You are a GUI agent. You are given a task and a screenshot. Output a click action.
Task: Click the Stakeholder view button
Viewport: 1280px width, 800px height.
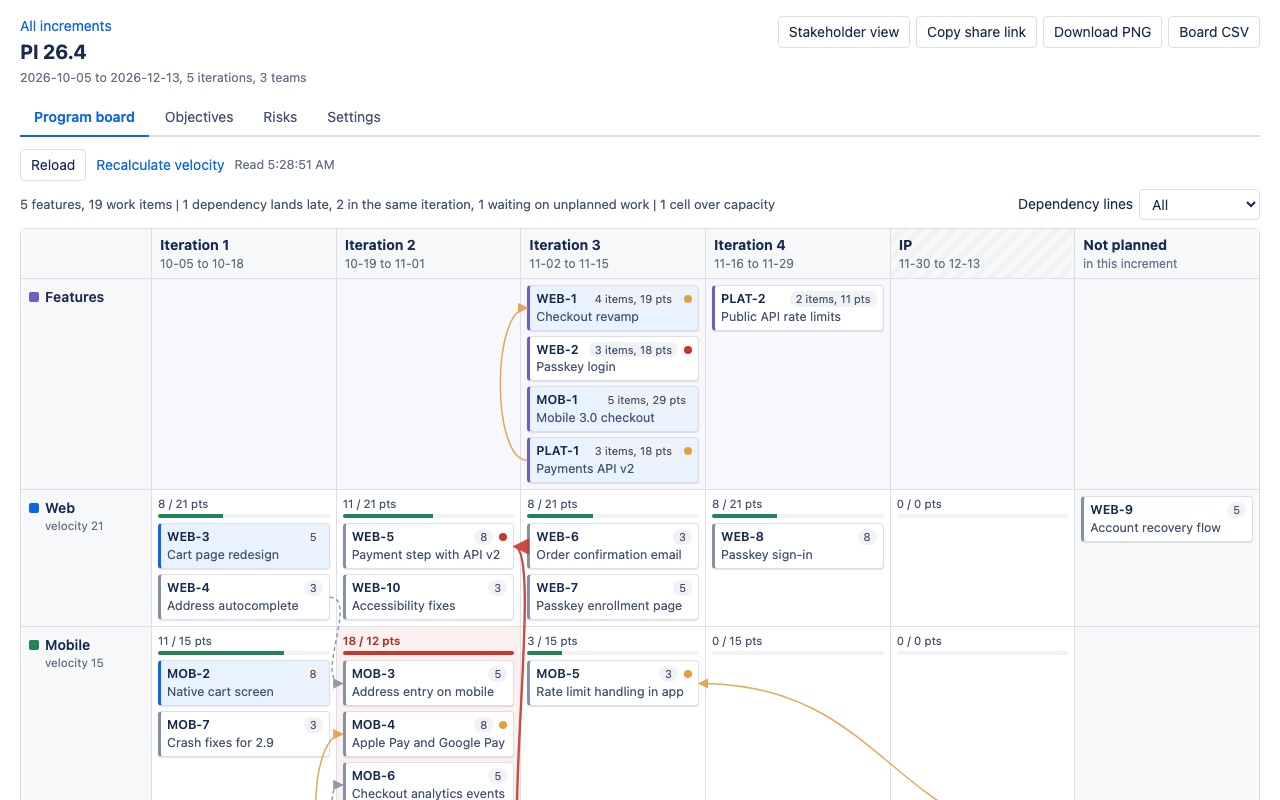click(844, 32)
